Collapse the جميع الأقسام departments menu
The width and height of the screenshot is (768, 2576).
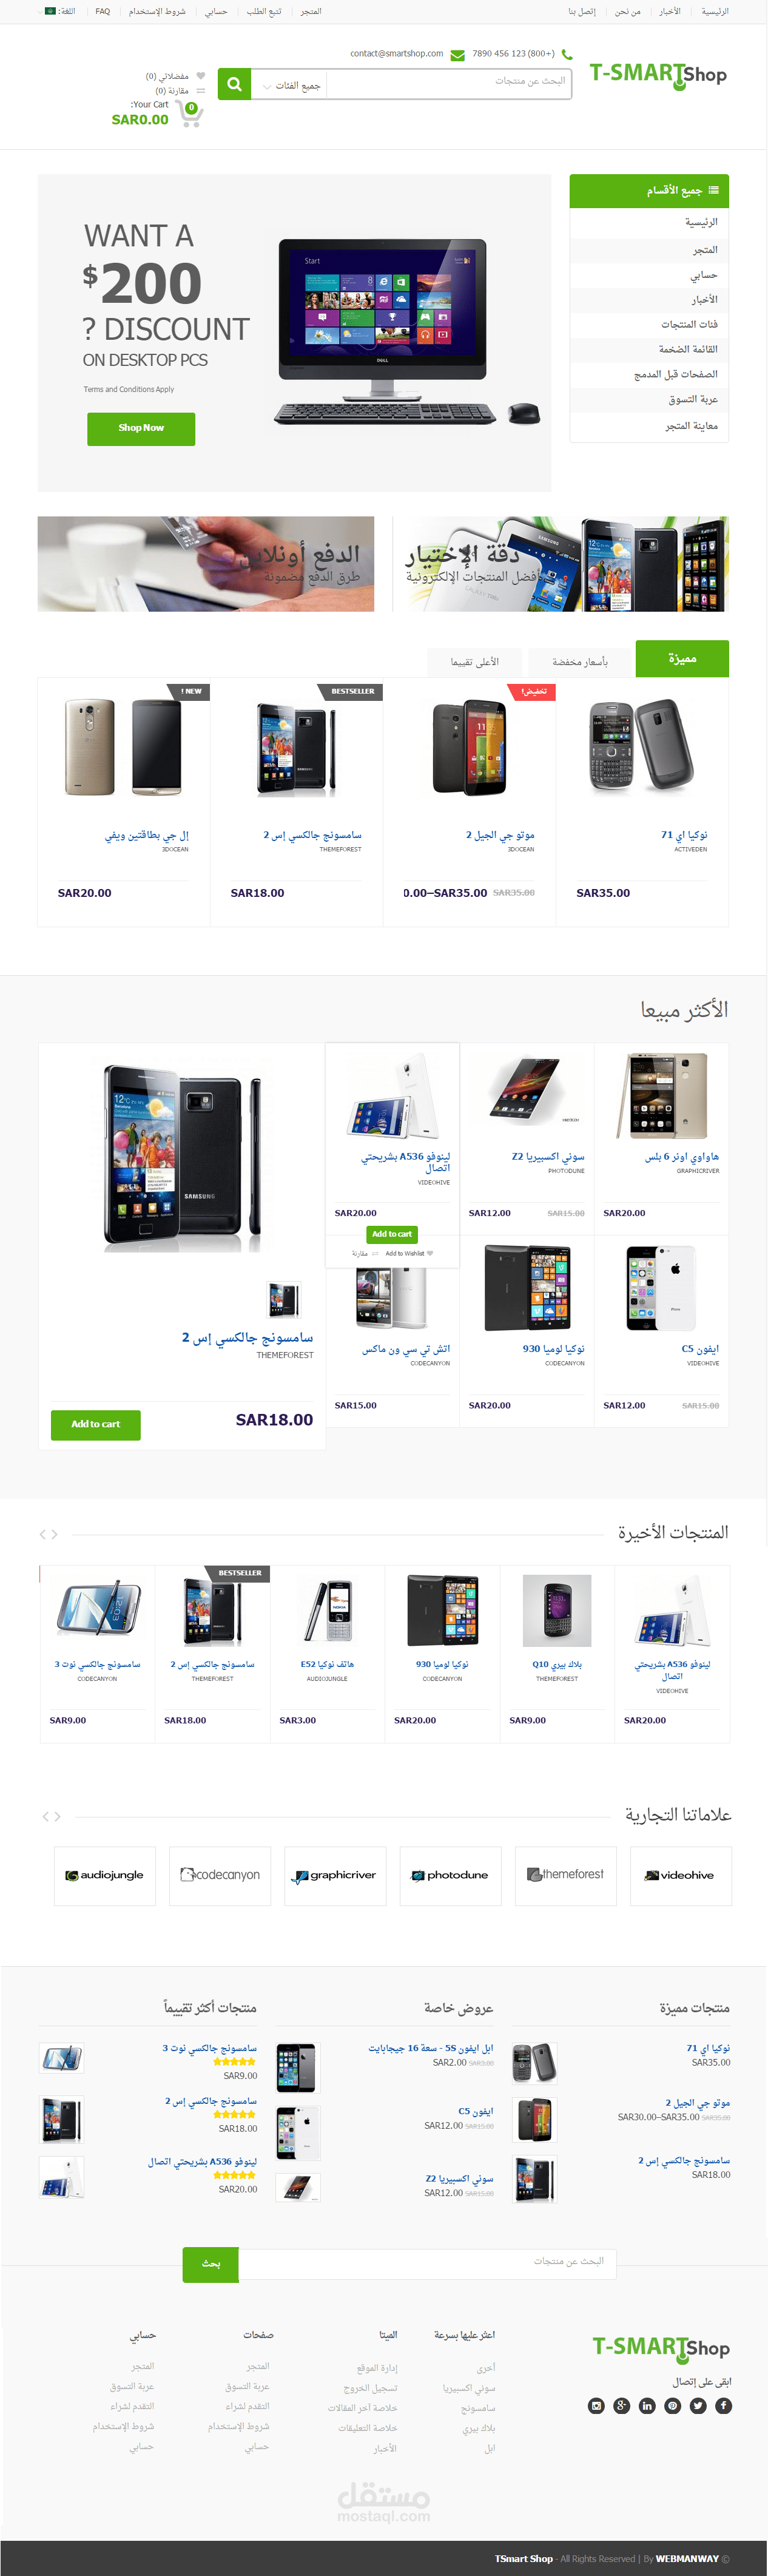[x=649, y=191]
